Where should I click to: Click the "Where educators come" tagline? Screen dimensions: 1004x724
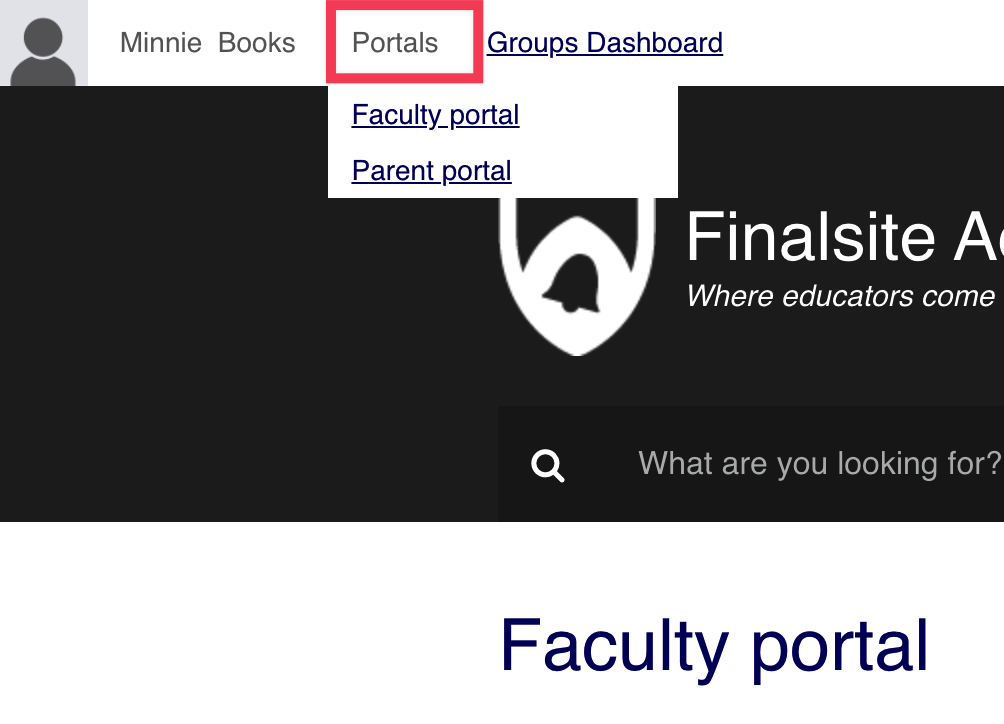point(840,296)
